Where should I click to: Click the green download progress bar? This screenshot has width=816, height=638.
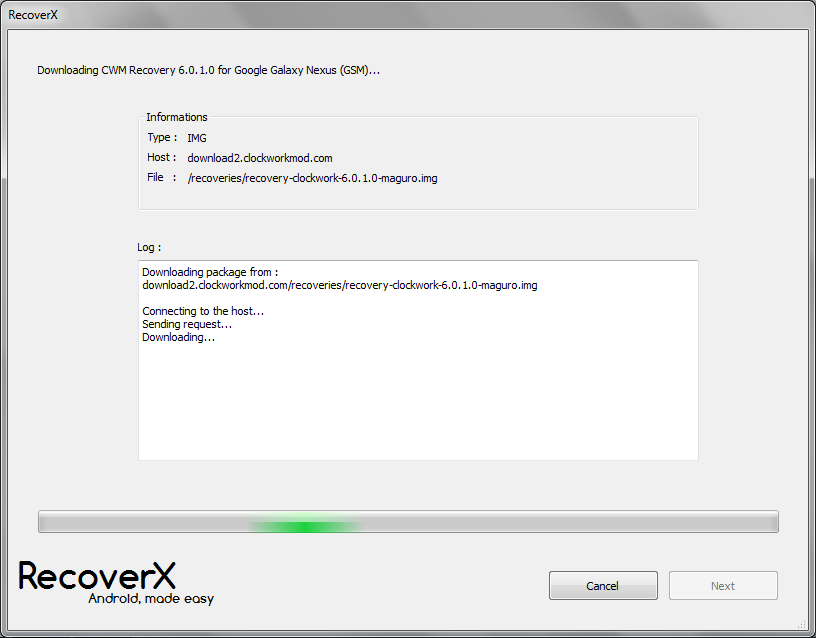tap(408, 522)
